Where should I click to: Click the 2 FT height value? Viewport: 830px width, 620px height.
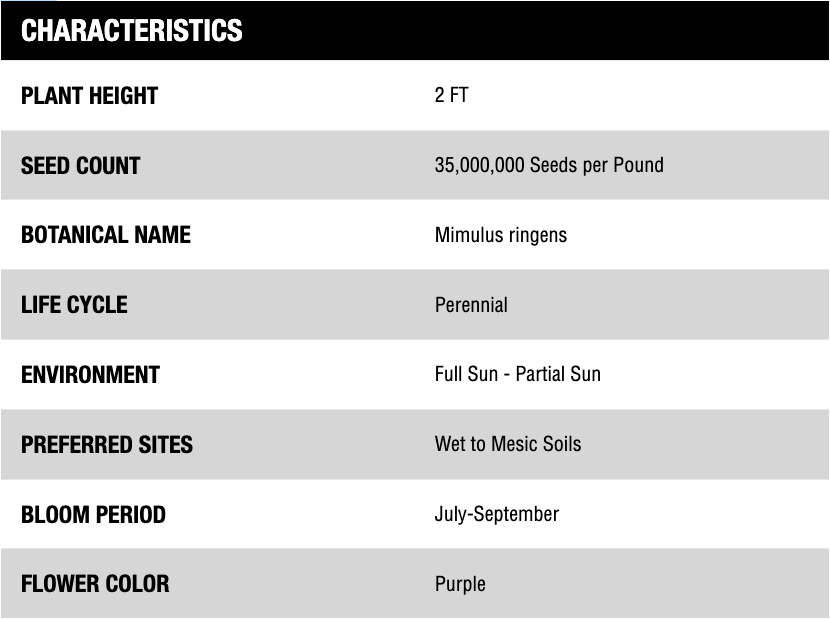pyautogui.click(x=451, y=96)
